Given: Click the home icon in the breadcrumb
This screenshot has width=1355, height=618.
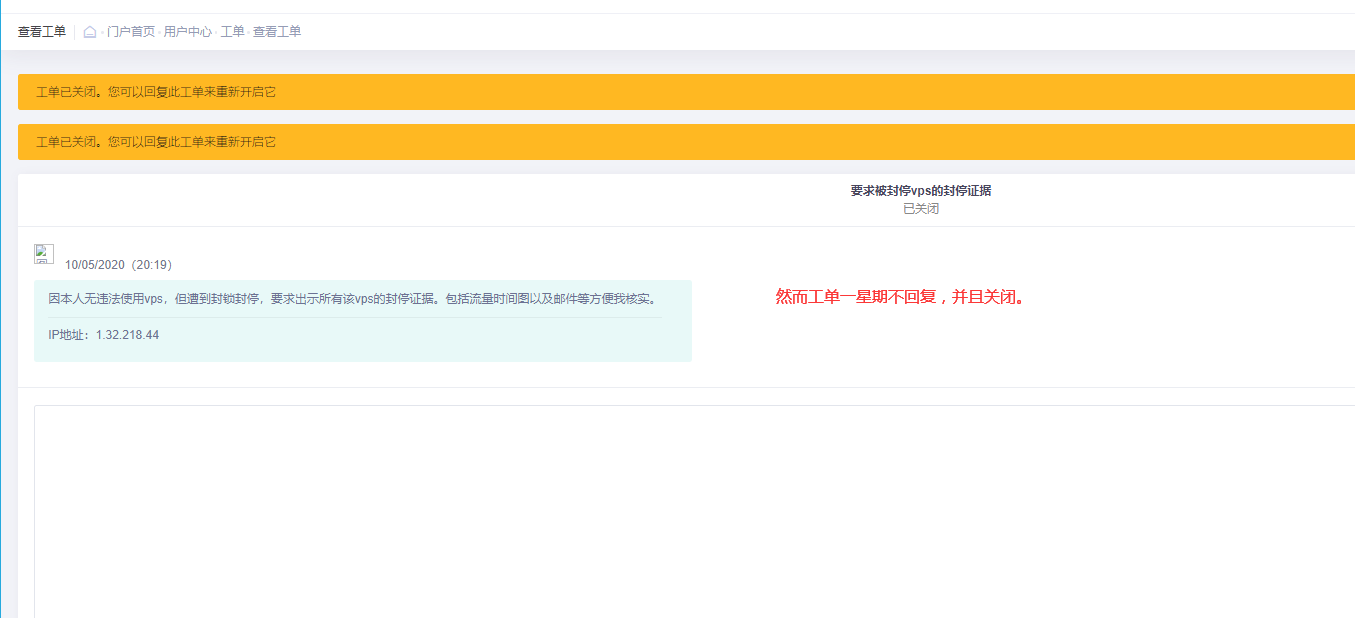Looking at the screenshot, I should point(90,32).
